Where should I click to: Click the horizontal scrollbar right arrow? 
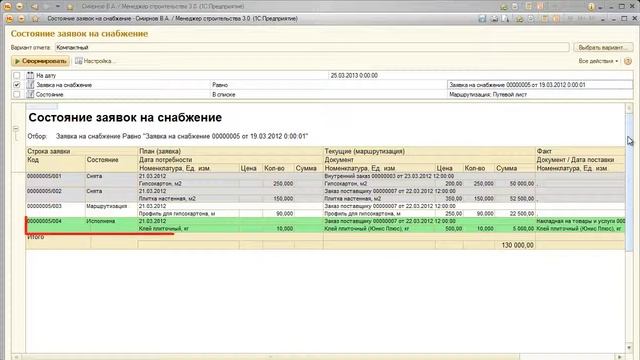coord(620,357)
